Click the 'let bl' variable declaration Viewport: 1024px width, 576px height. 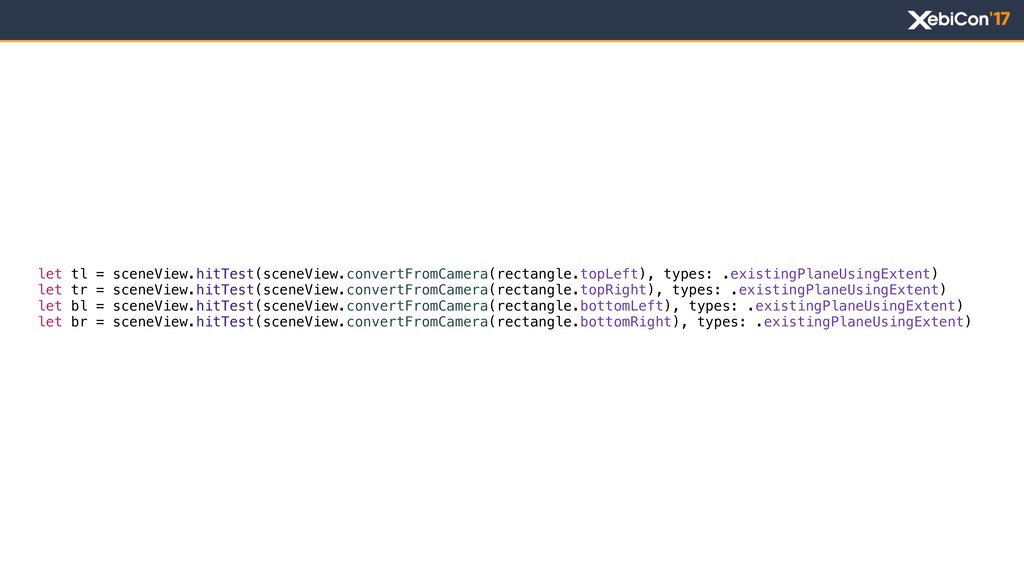[63, 306]
